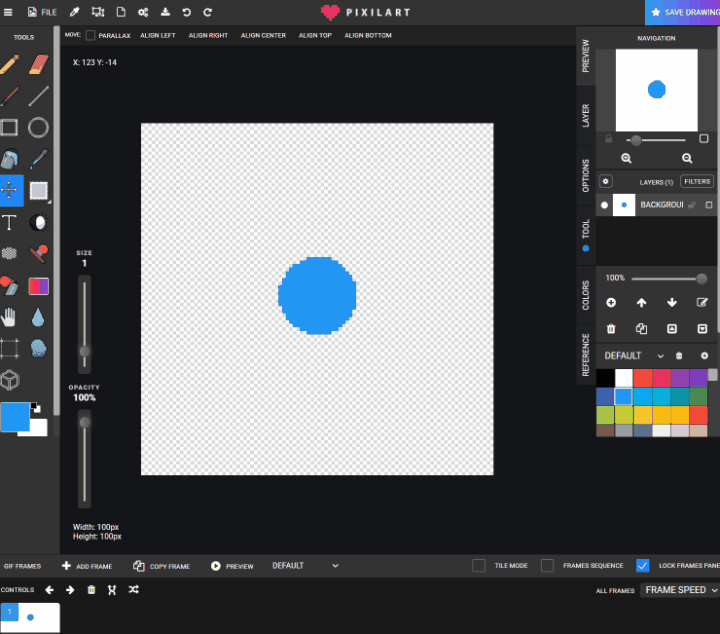Select frame 1 thumbnail

coord(30,617)
